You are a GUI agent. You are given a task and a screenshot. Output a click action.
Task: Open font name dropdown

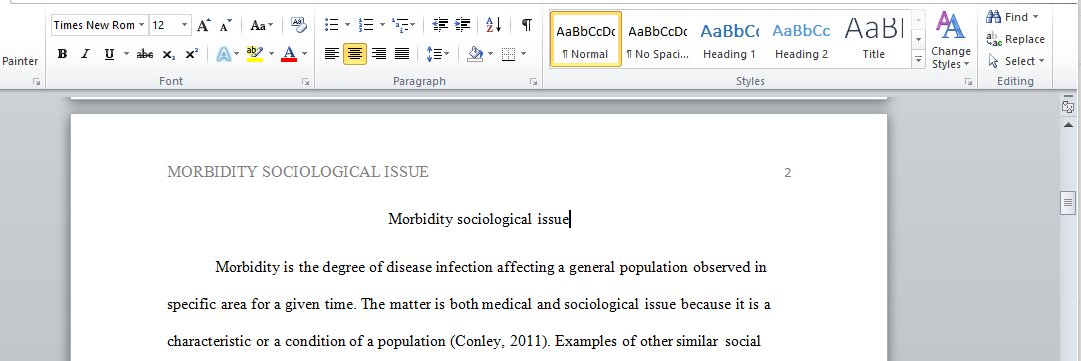(141, 25)
